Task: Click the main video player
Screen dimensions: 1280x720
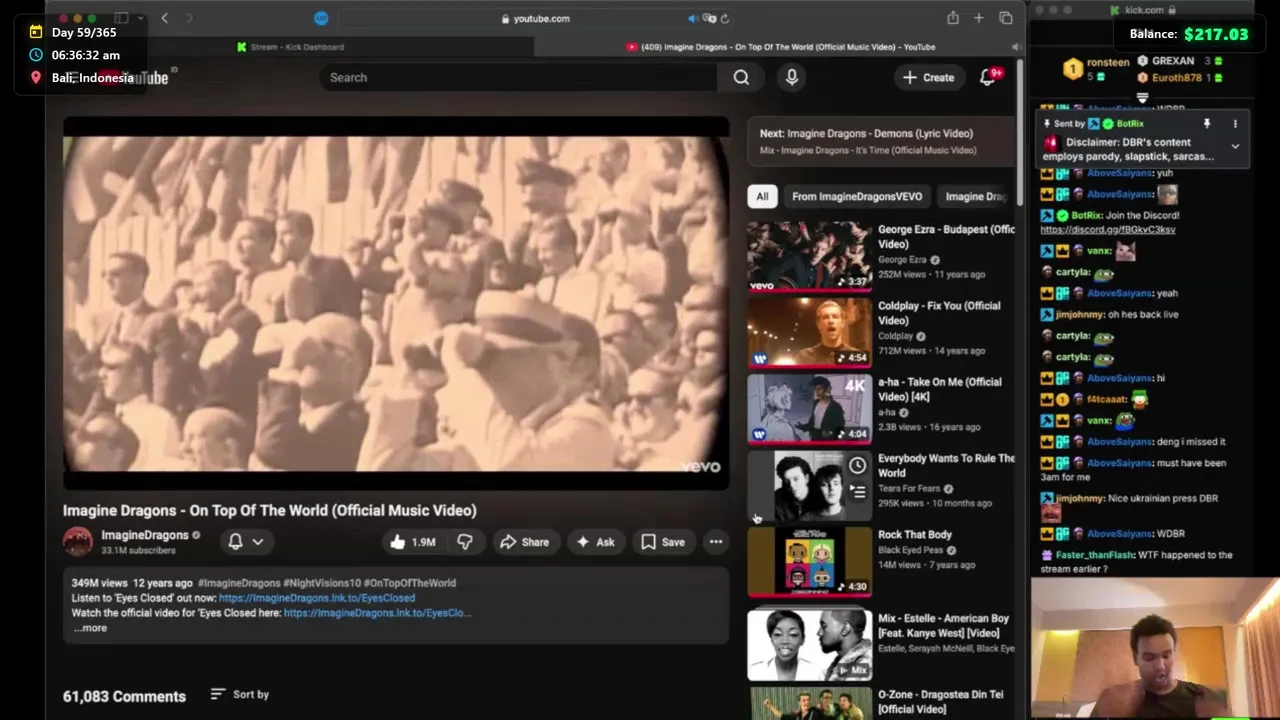Action: 396,303
